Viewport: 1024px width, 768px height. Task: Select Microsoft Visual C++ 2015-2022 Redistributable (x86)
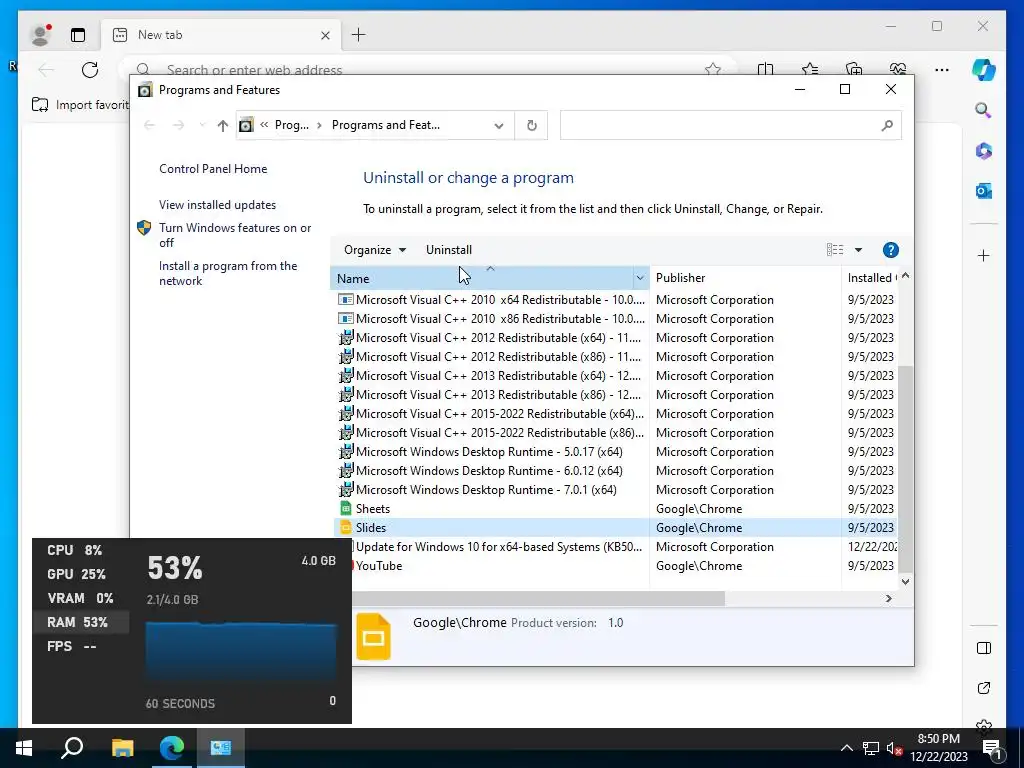491,432
